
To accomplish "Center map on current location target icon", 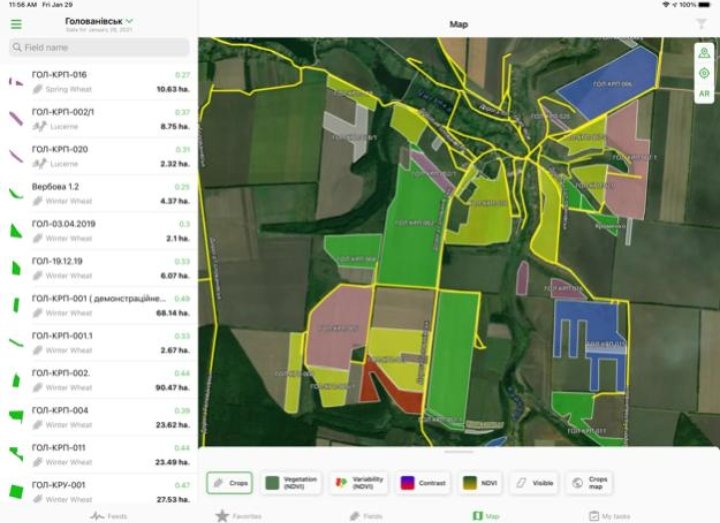I will coord(704,73).
